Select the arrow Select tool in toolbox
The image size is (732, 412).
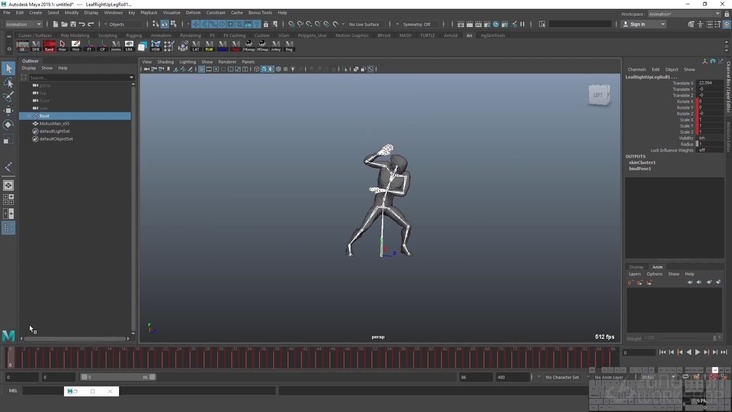pos(8,69)
